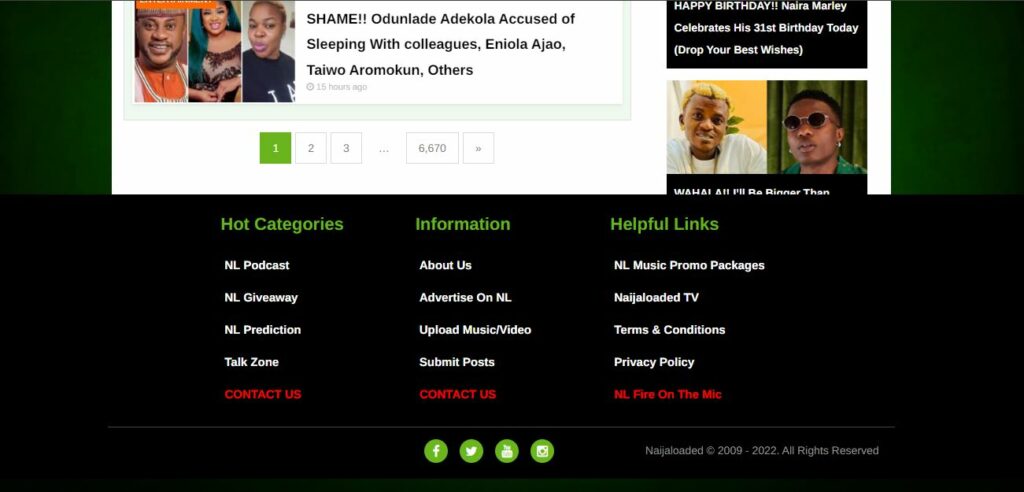Screen dimensions: 1024x492
Task: Click the '15 hours ago' timestamp
Action: tap(337, 87)
